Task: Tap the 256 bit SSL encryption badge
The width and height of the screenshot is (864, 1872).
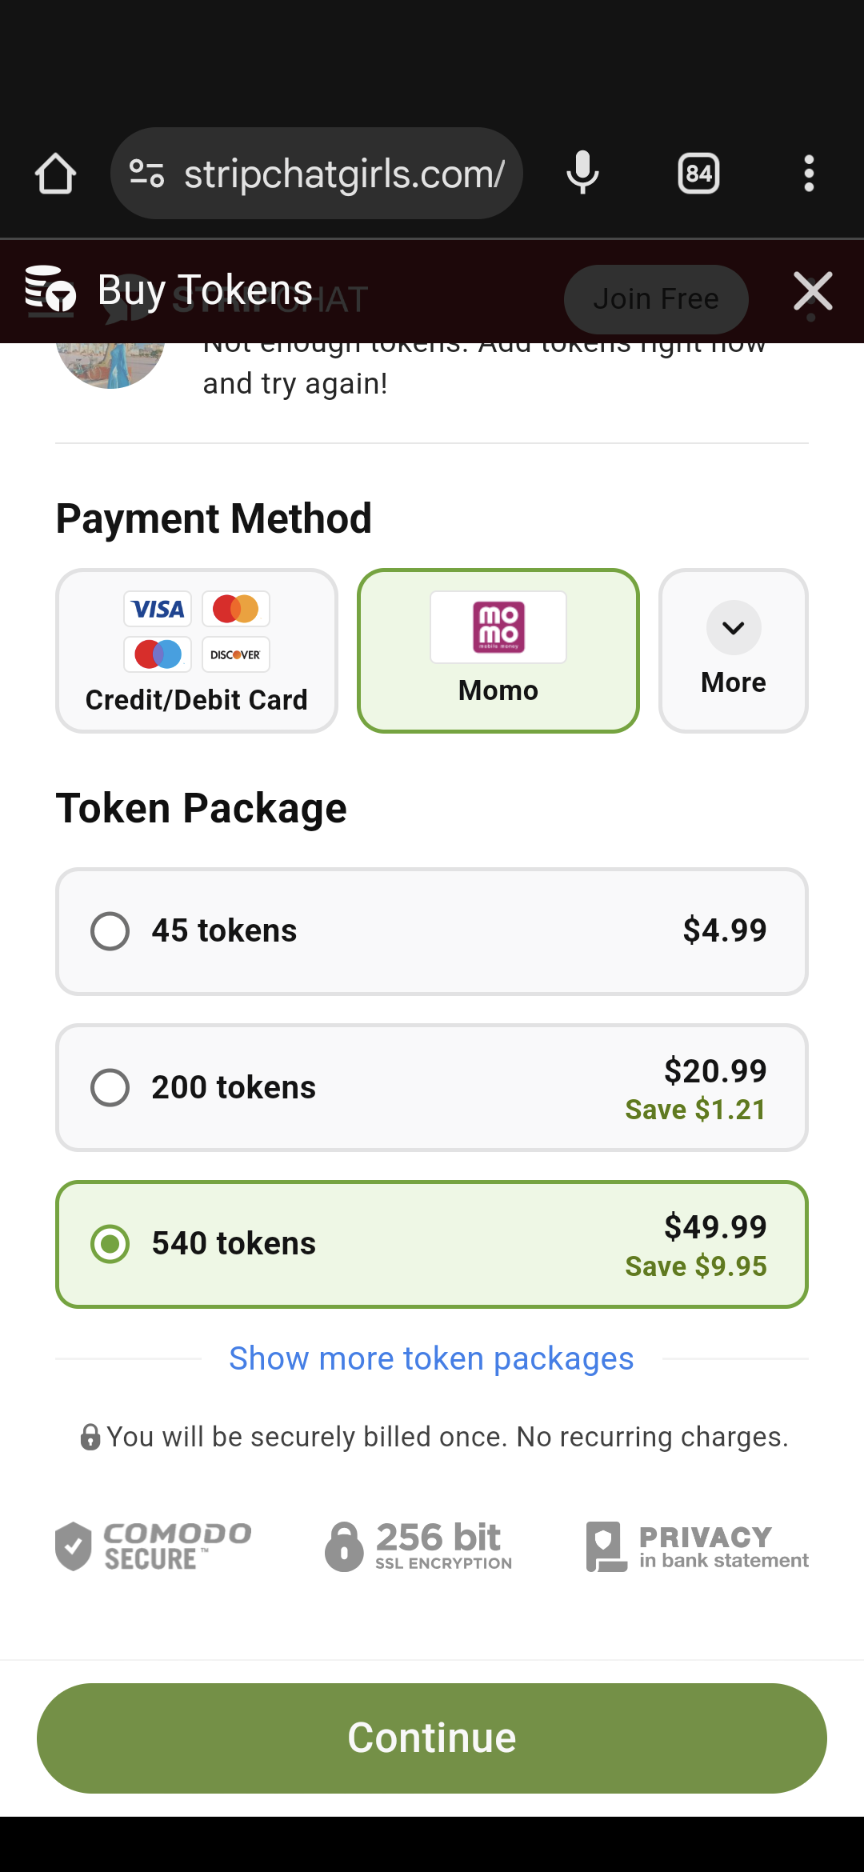Action: [419, 1546]
